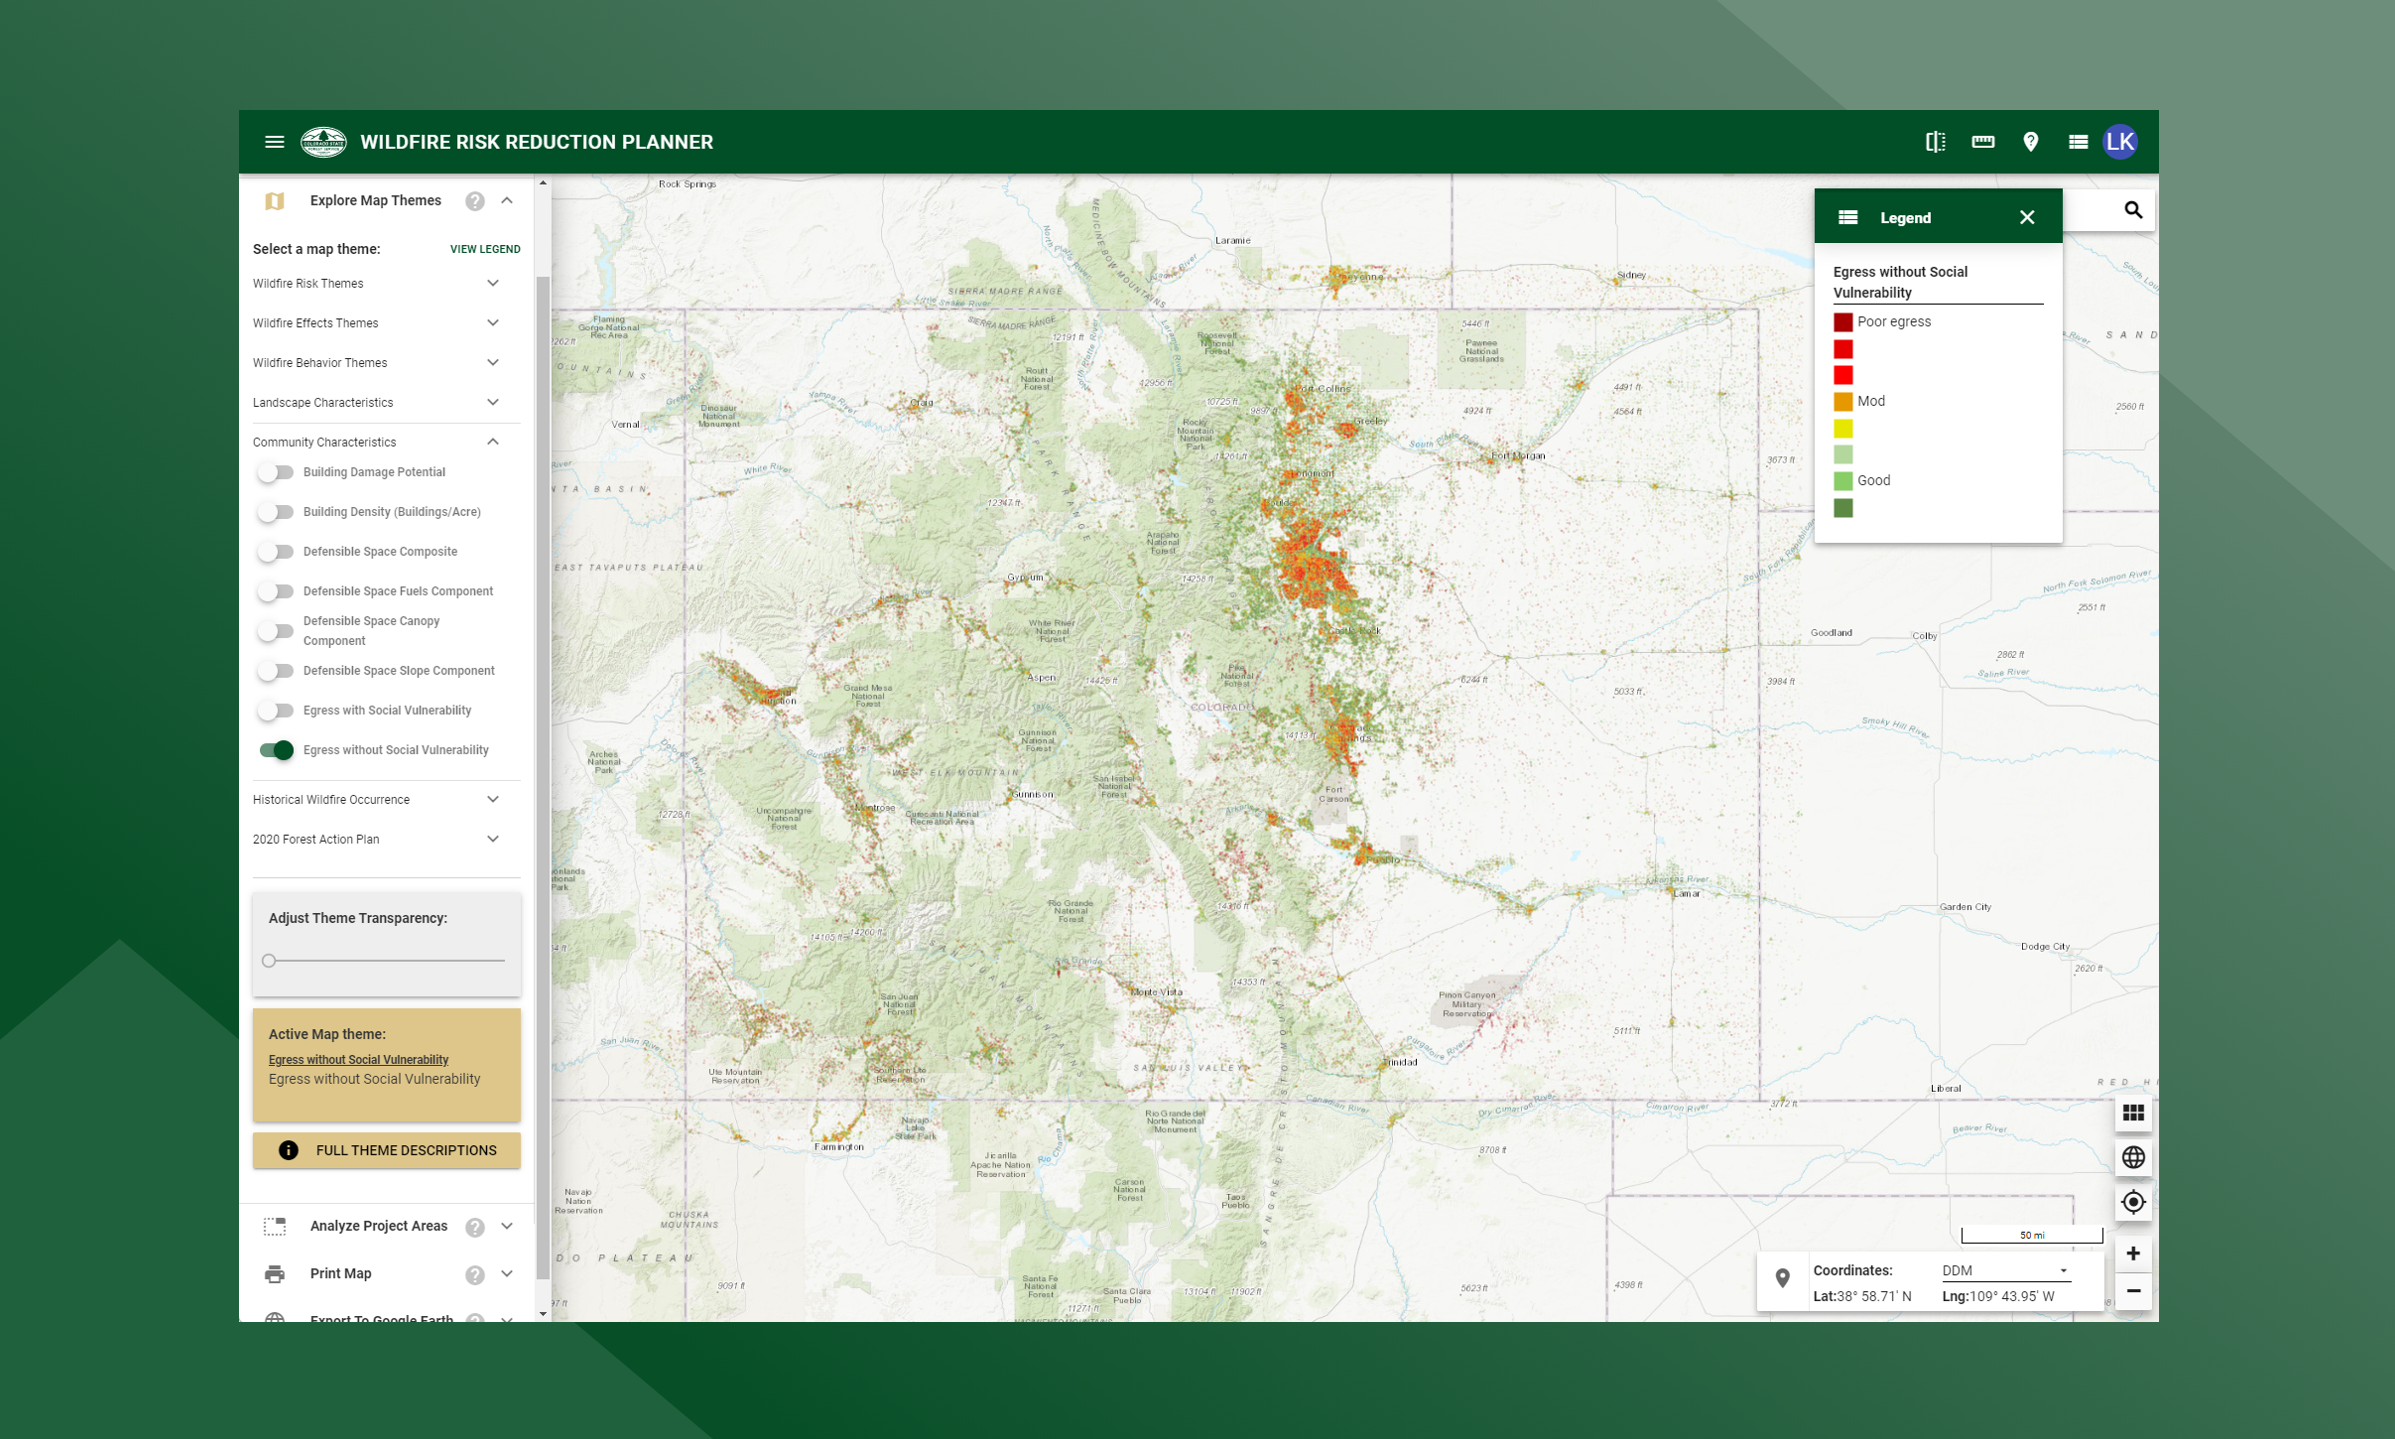Viewport: 2395px width, 1439px height.
Task: Click the globe full extent icon
Action: pyautogui.click(x=2132, y=1157)
